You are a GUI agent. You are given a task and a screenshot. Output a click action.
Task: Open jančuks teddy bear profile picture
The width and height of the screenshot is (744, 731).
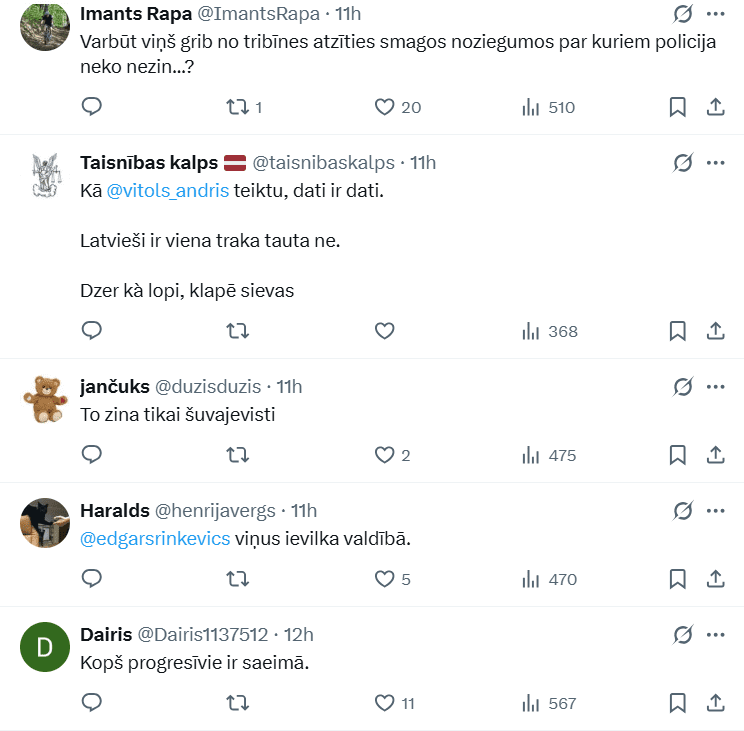pos(44,399)
